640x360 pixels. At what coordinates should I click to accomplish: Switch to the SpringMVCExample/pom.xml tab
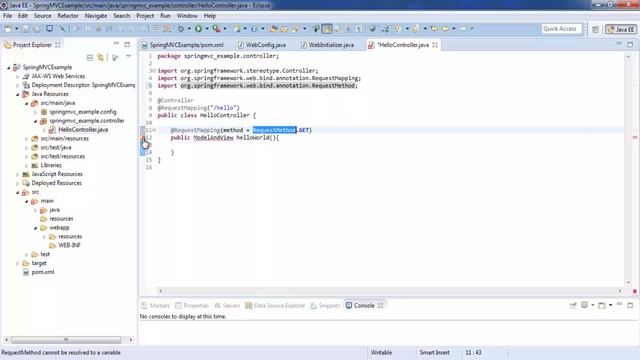coord(182,45)
